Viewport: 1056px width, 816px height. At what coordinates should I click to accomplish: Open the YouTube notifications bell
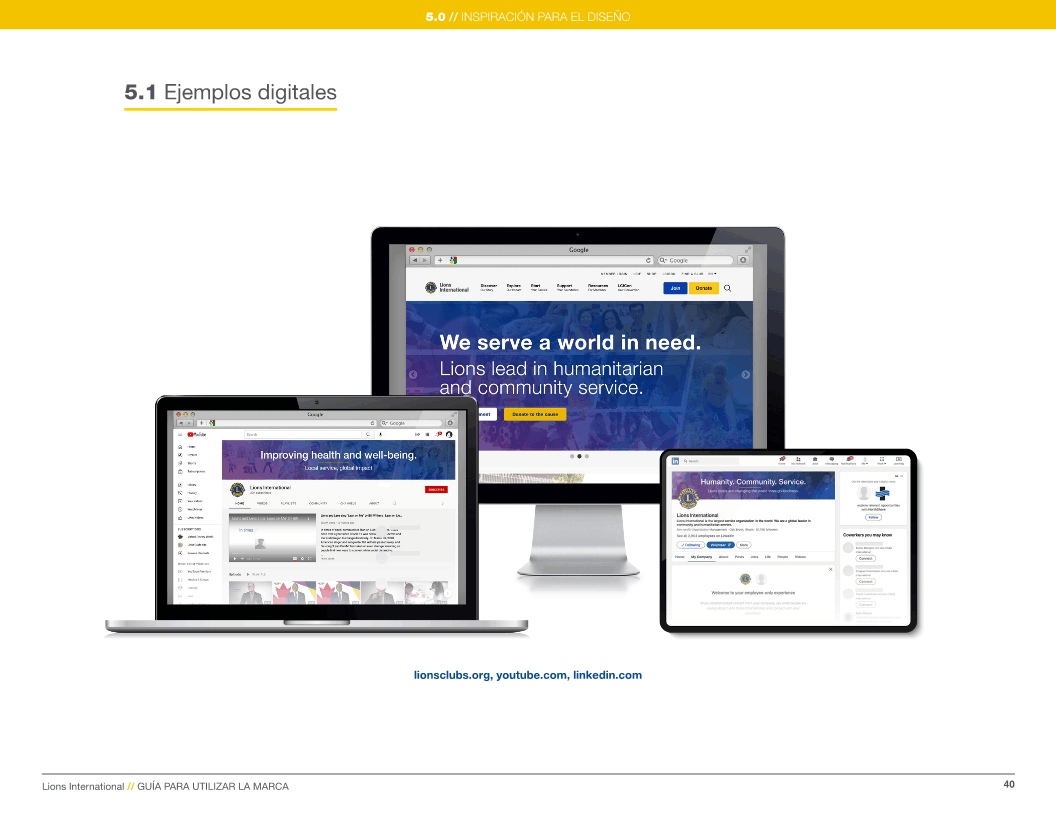(x=438, y=434)
